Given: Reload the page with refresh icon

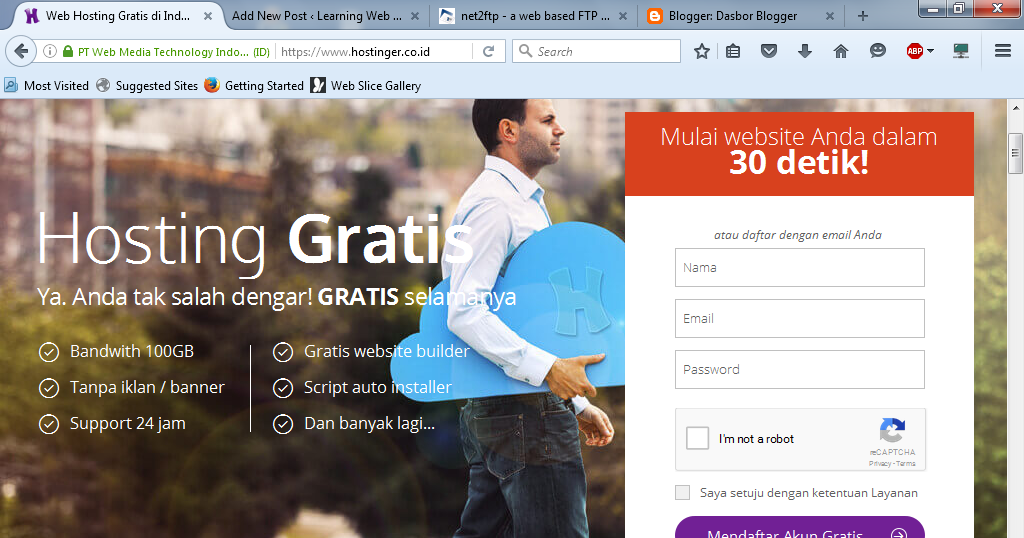Looking at the screenshot, I should click(x=488, y=51).
